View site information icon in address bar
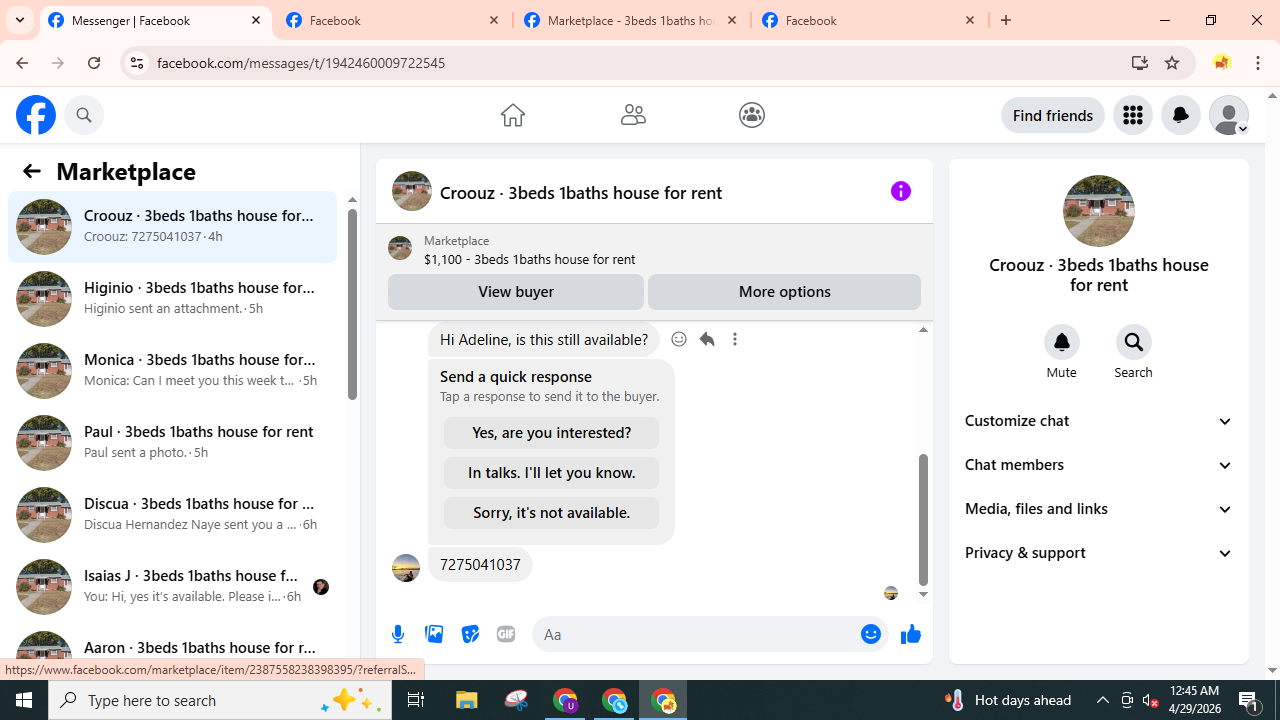Viewport: 1280px width, 720px height. pyautogui.click(x=137, y=63)
